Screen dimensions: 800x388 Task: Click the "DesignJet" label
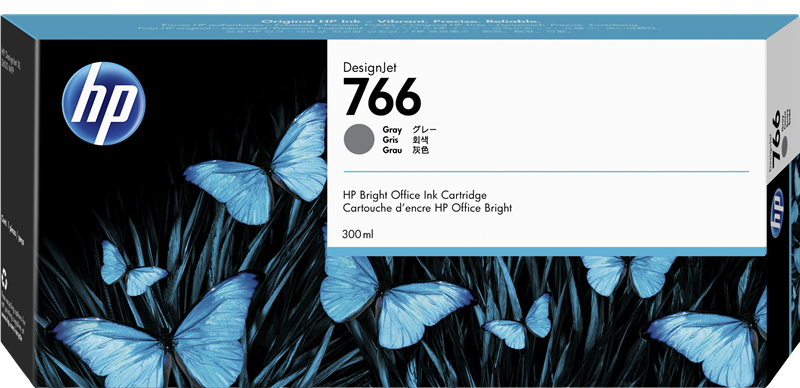[370, 67]
